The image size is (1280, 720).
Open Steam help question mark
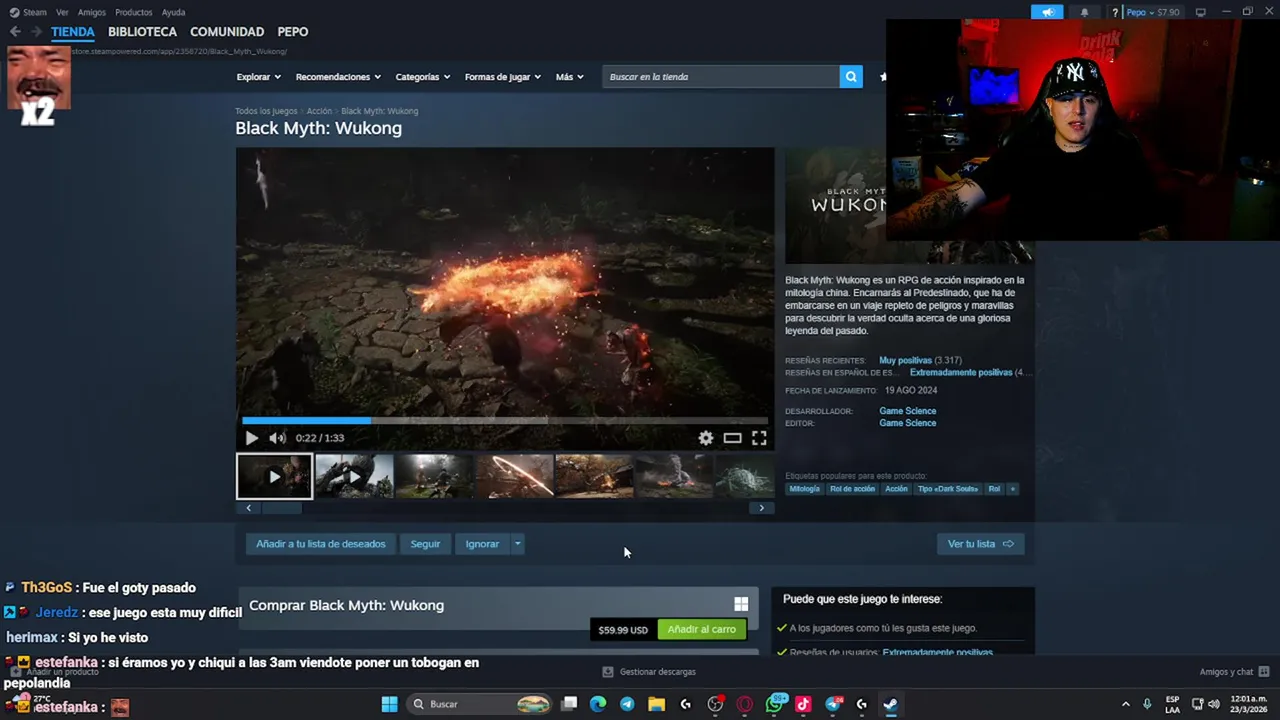tap(1115, 12)
